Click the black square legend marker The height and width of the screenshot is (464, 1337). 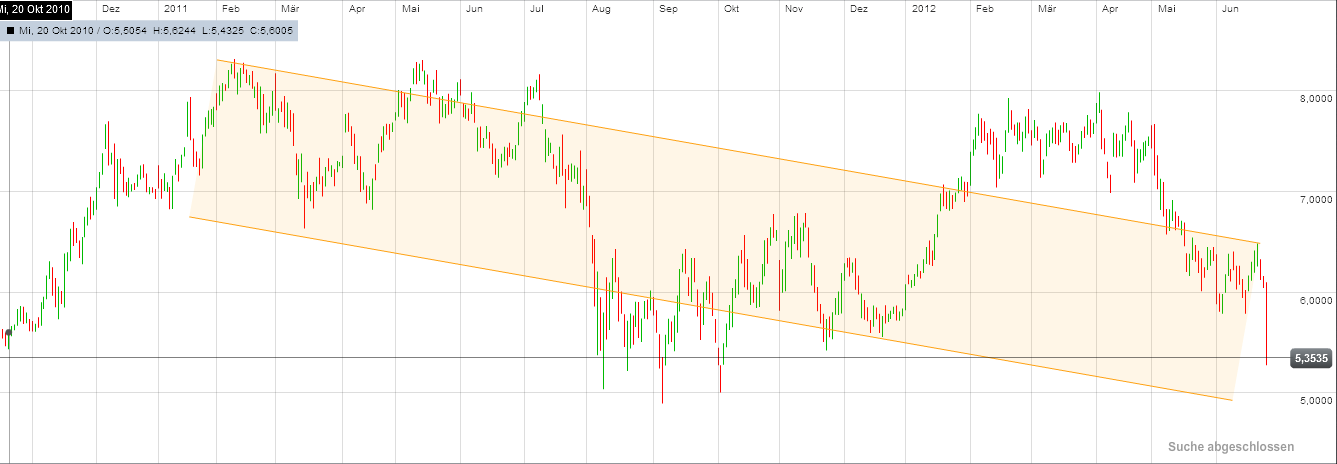tap(10, 31)
